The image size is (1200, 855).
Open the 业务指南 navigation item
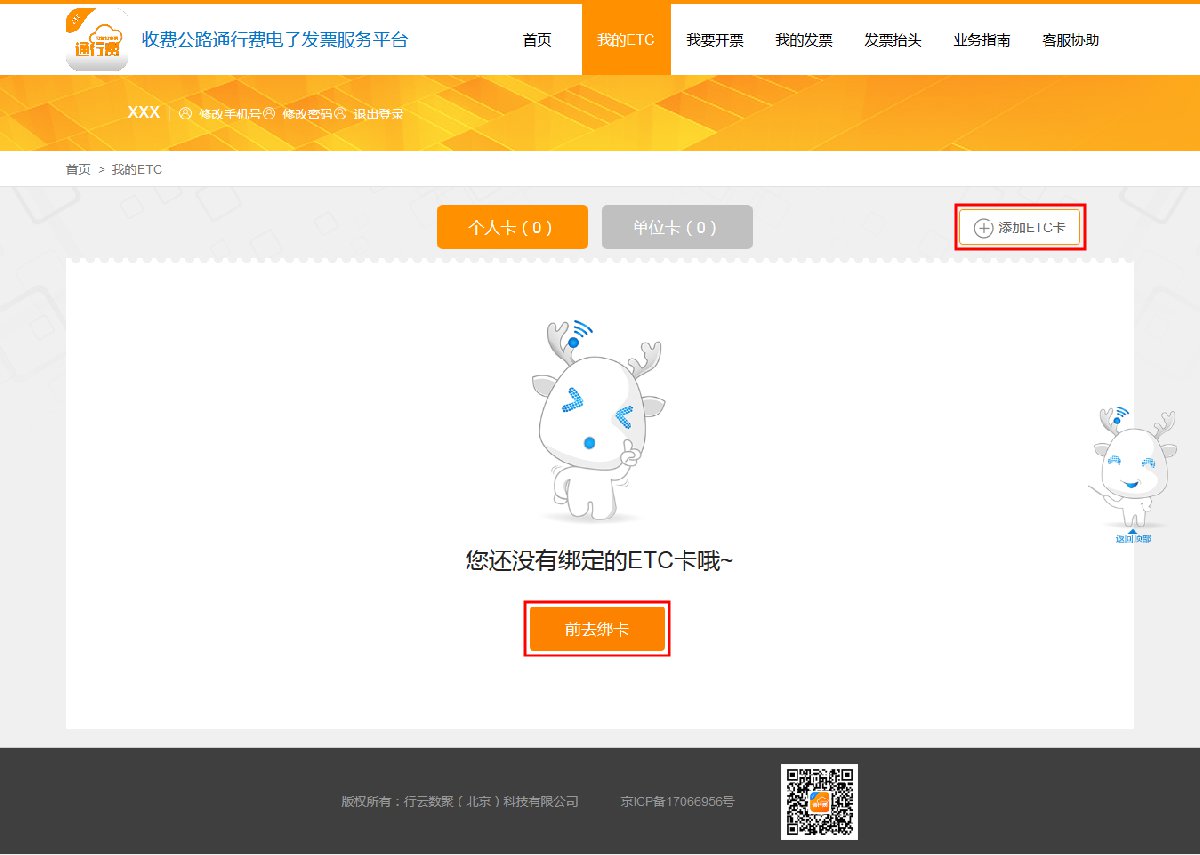[x=982, y=40]
